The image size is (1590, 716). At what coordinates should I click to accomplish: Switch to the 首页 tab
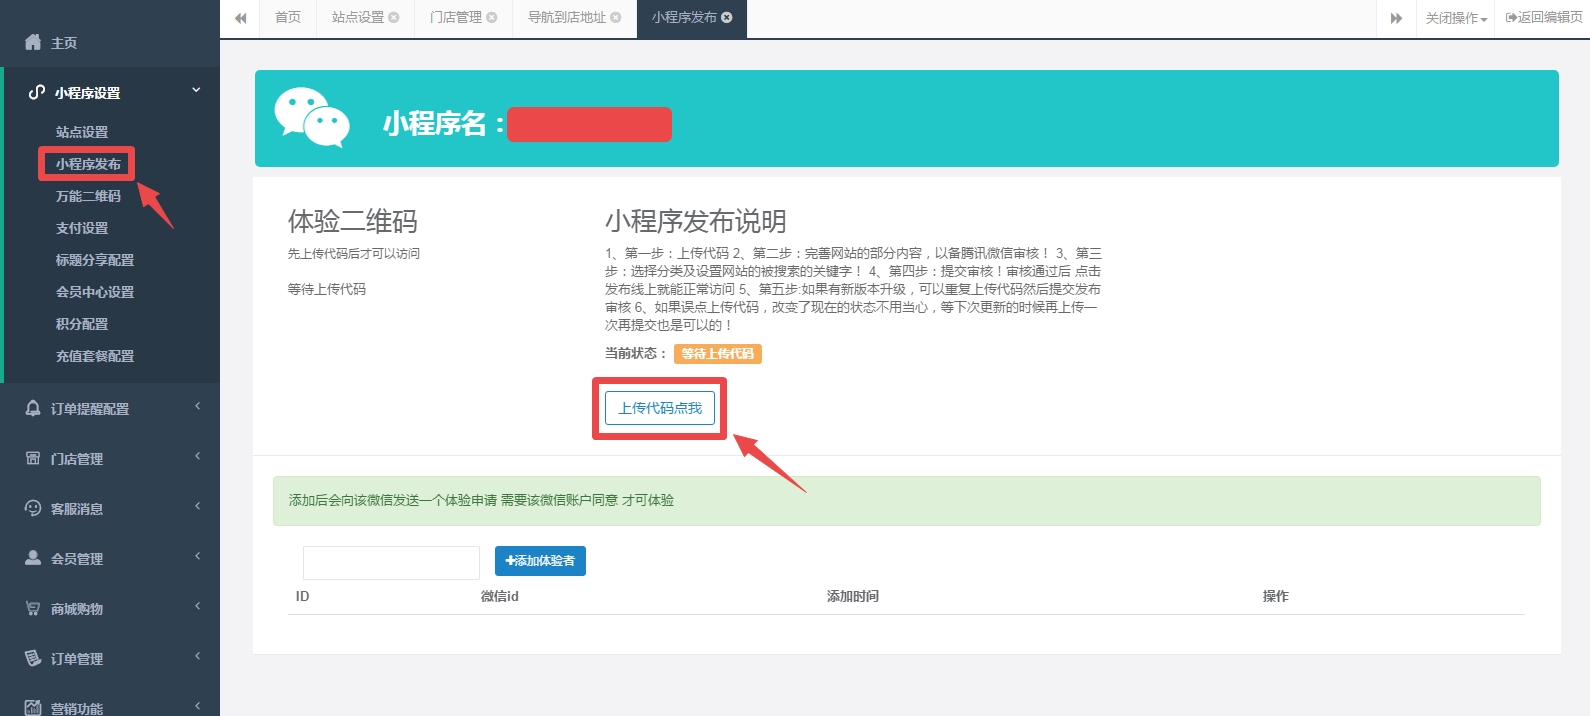tap(288, 18)
